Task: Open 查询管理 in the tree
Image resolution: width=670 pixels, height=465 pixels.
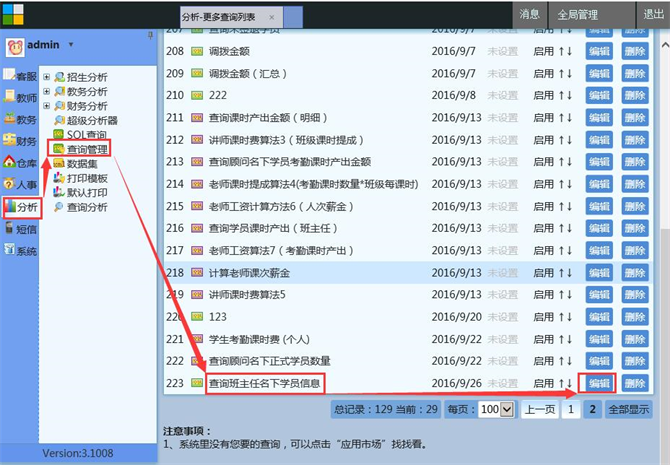Action: [x=80, y=149]
